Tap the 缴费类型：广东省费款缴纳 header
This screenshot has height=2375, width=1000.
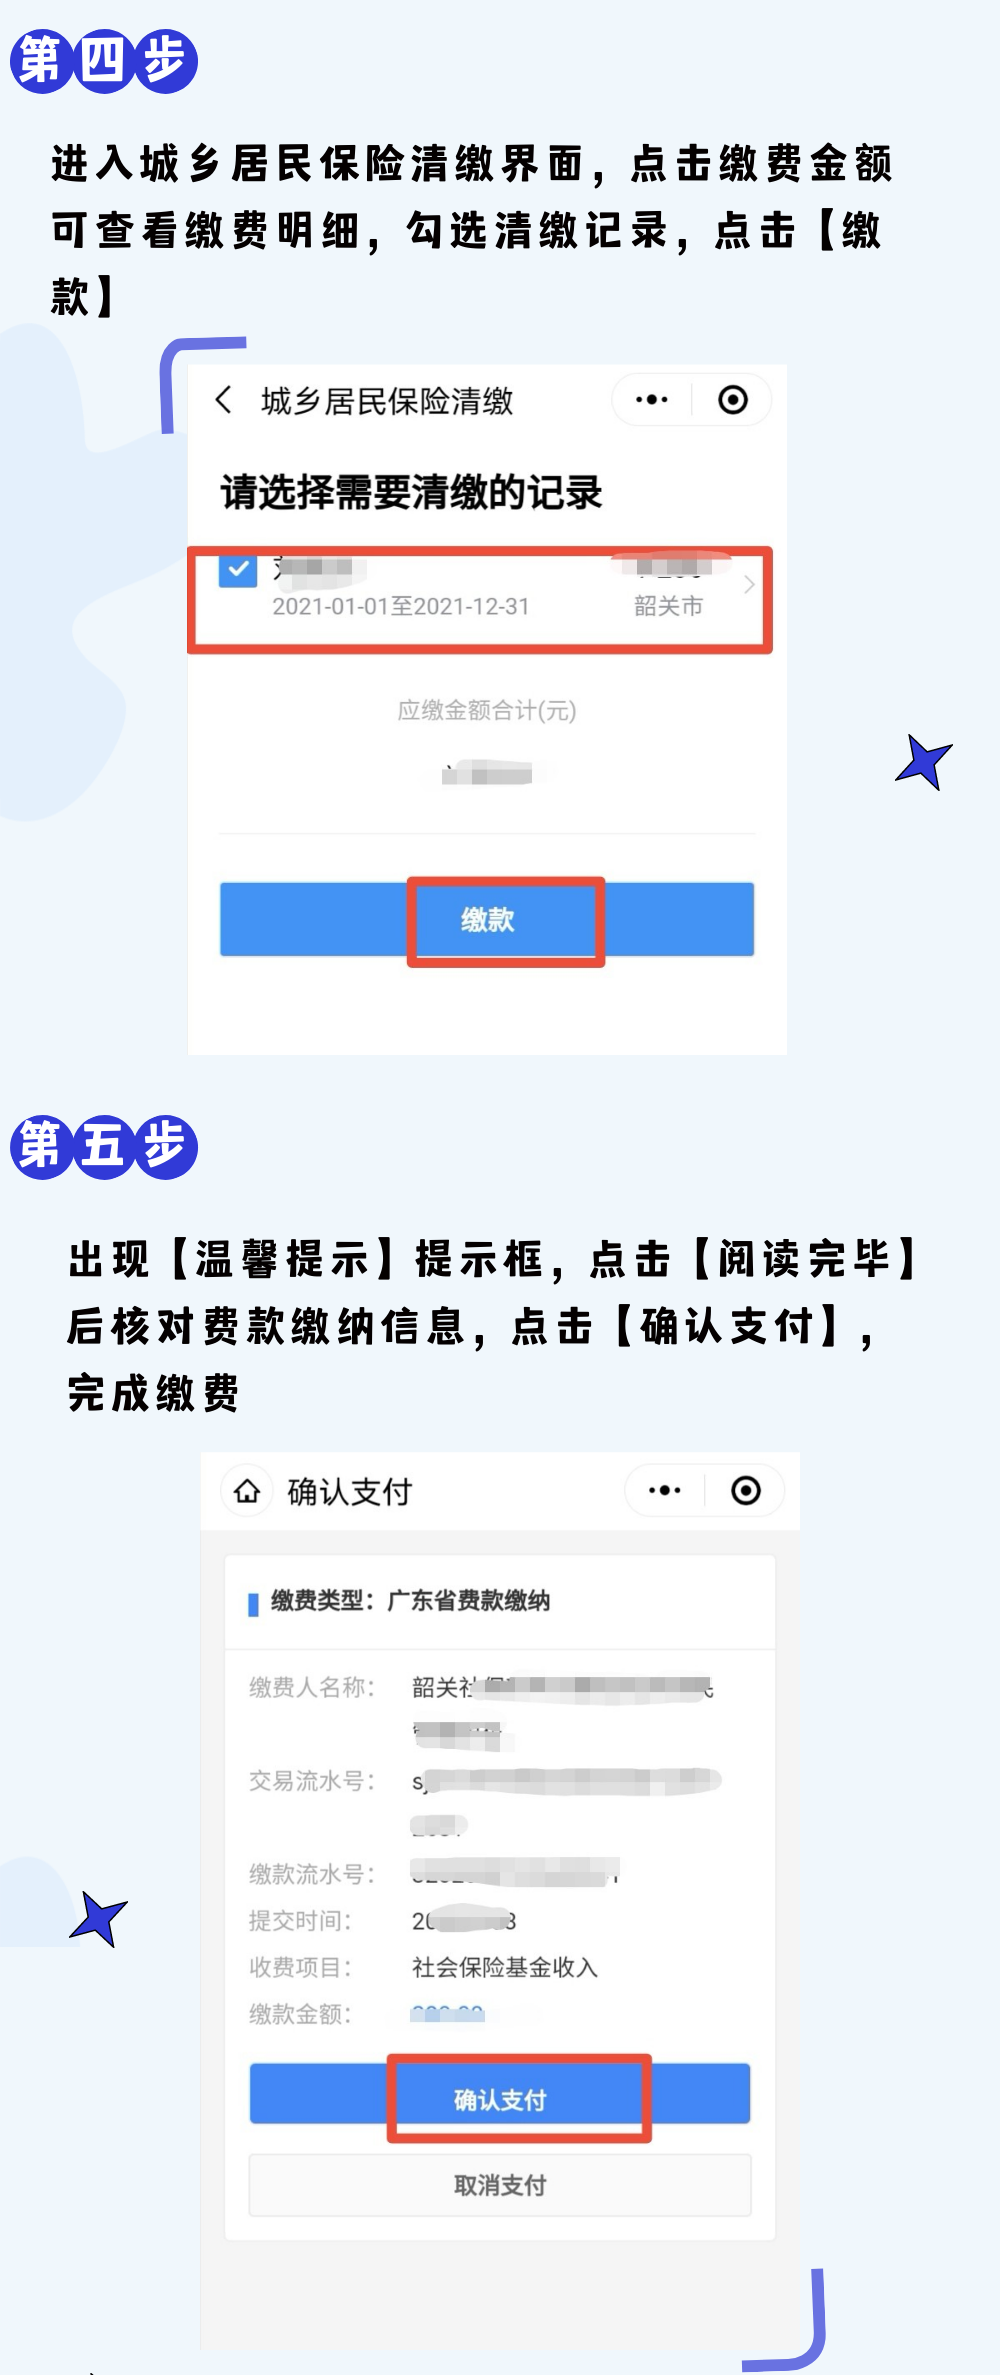(410, 1601)
